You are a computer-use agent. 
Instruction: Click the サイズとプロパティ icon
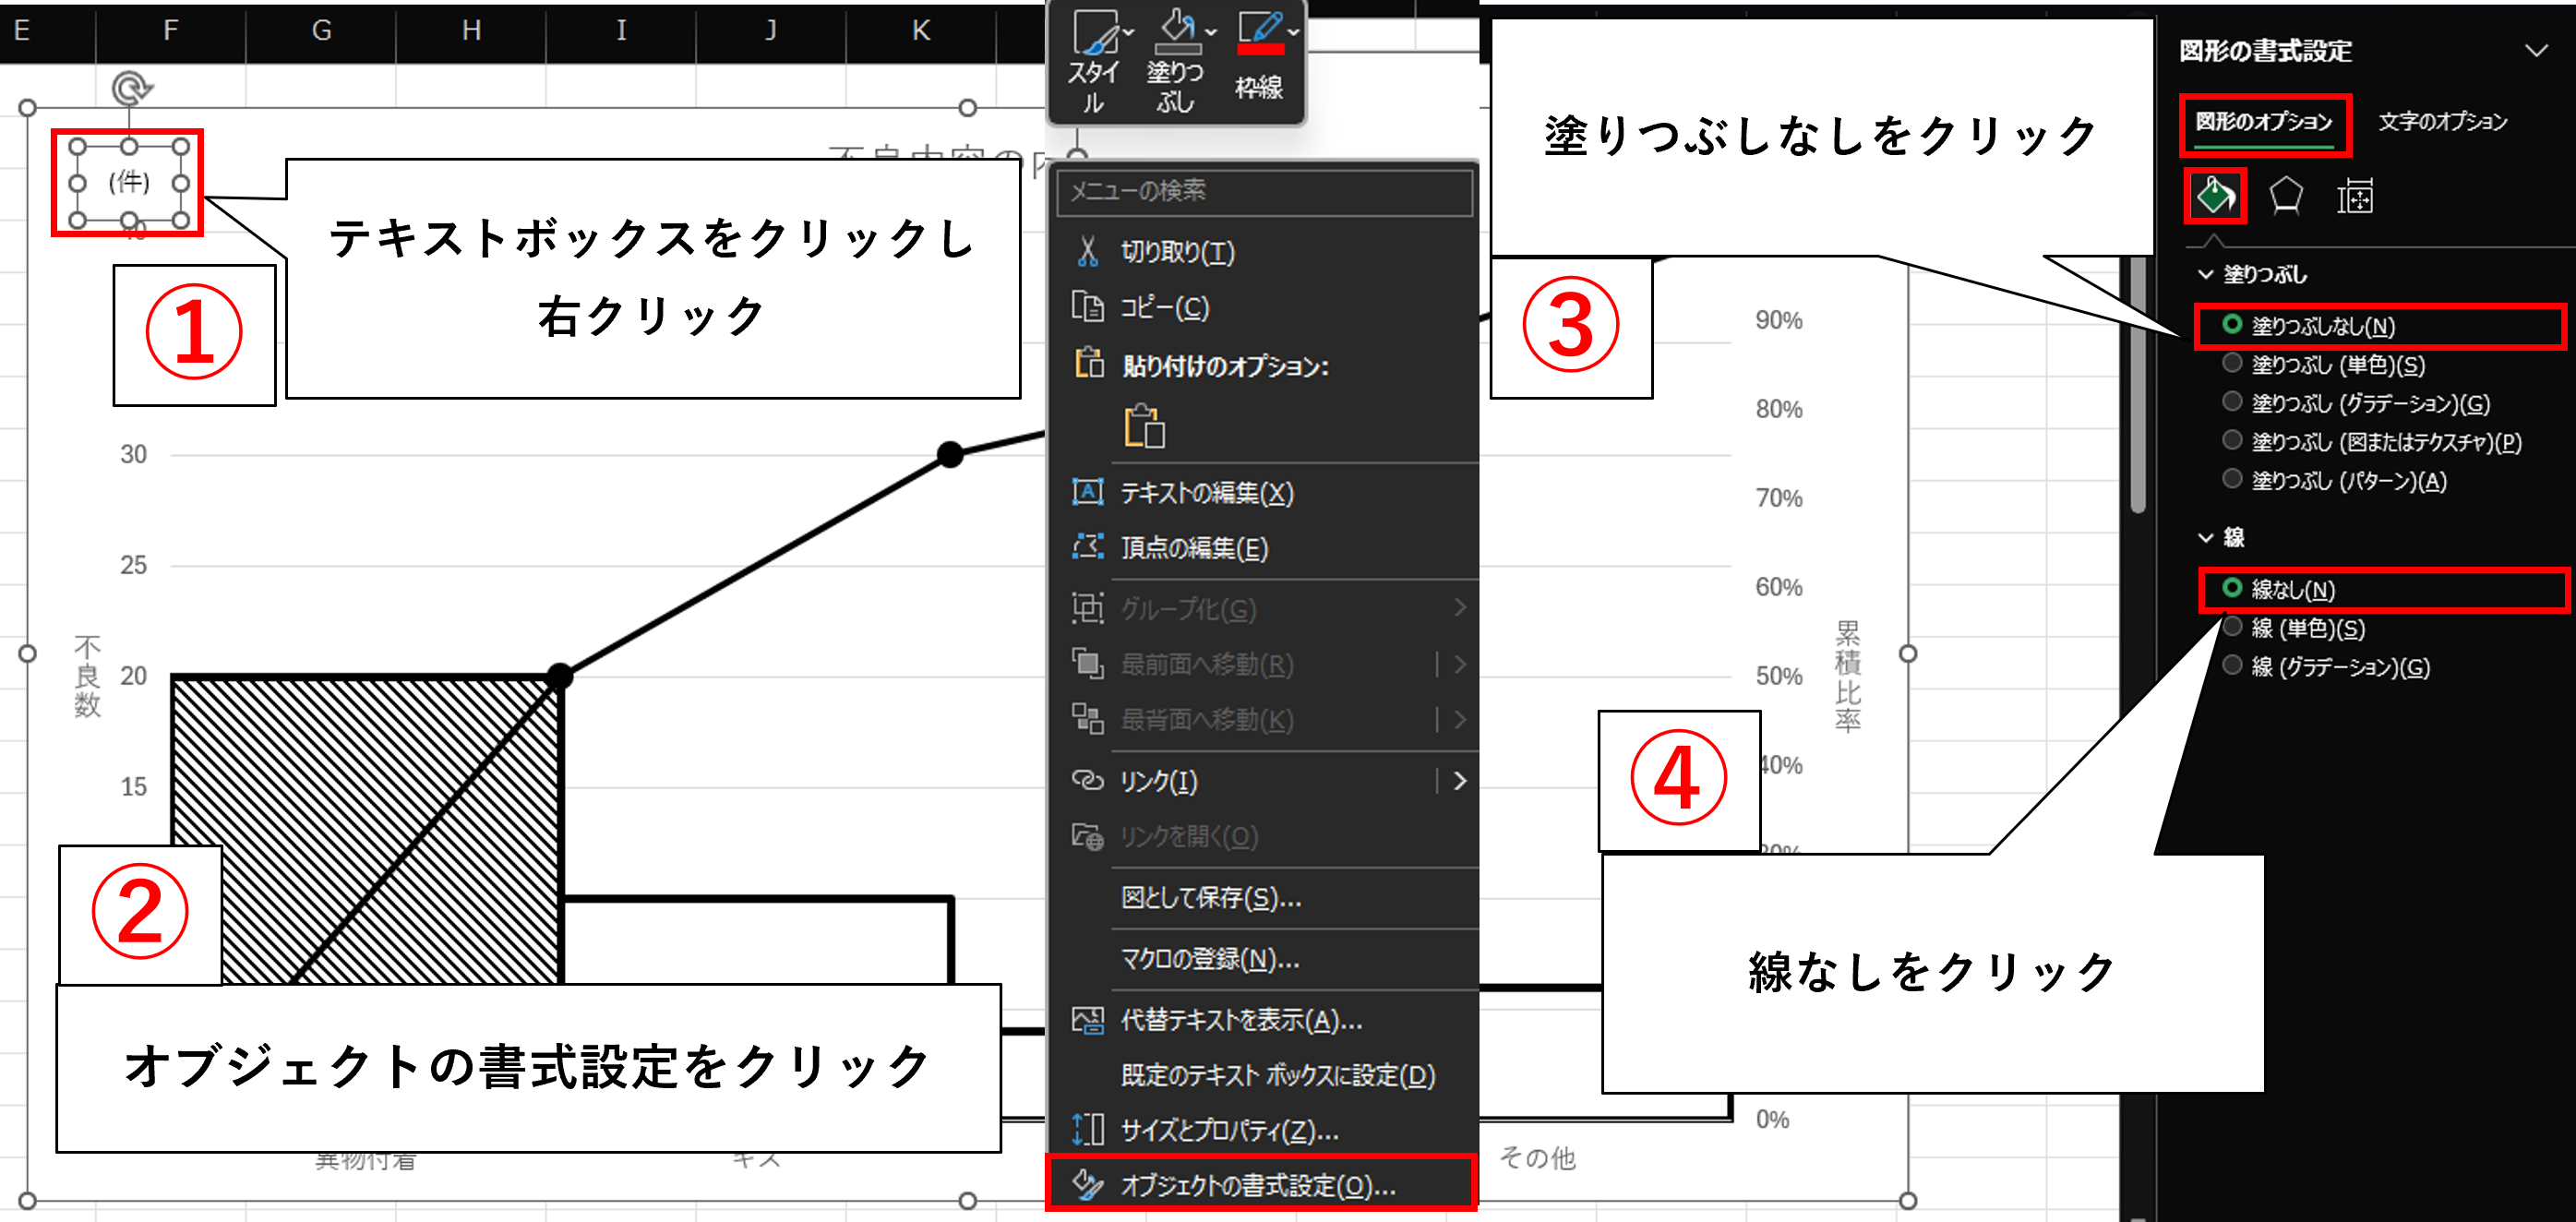click(1088, 1130)
